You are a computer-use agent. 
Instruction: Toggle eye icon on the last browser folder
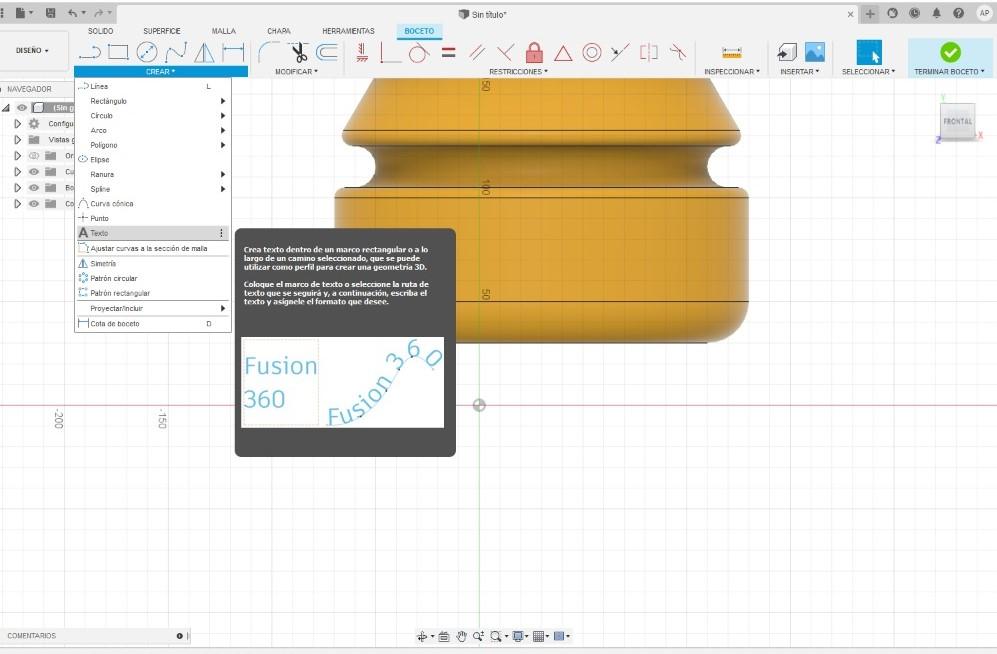[x=34, y=204]
